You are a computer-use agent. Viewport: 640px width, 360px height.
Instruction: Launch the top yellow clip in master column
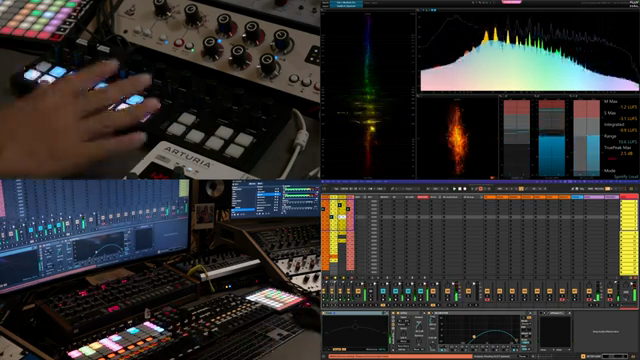629,203
